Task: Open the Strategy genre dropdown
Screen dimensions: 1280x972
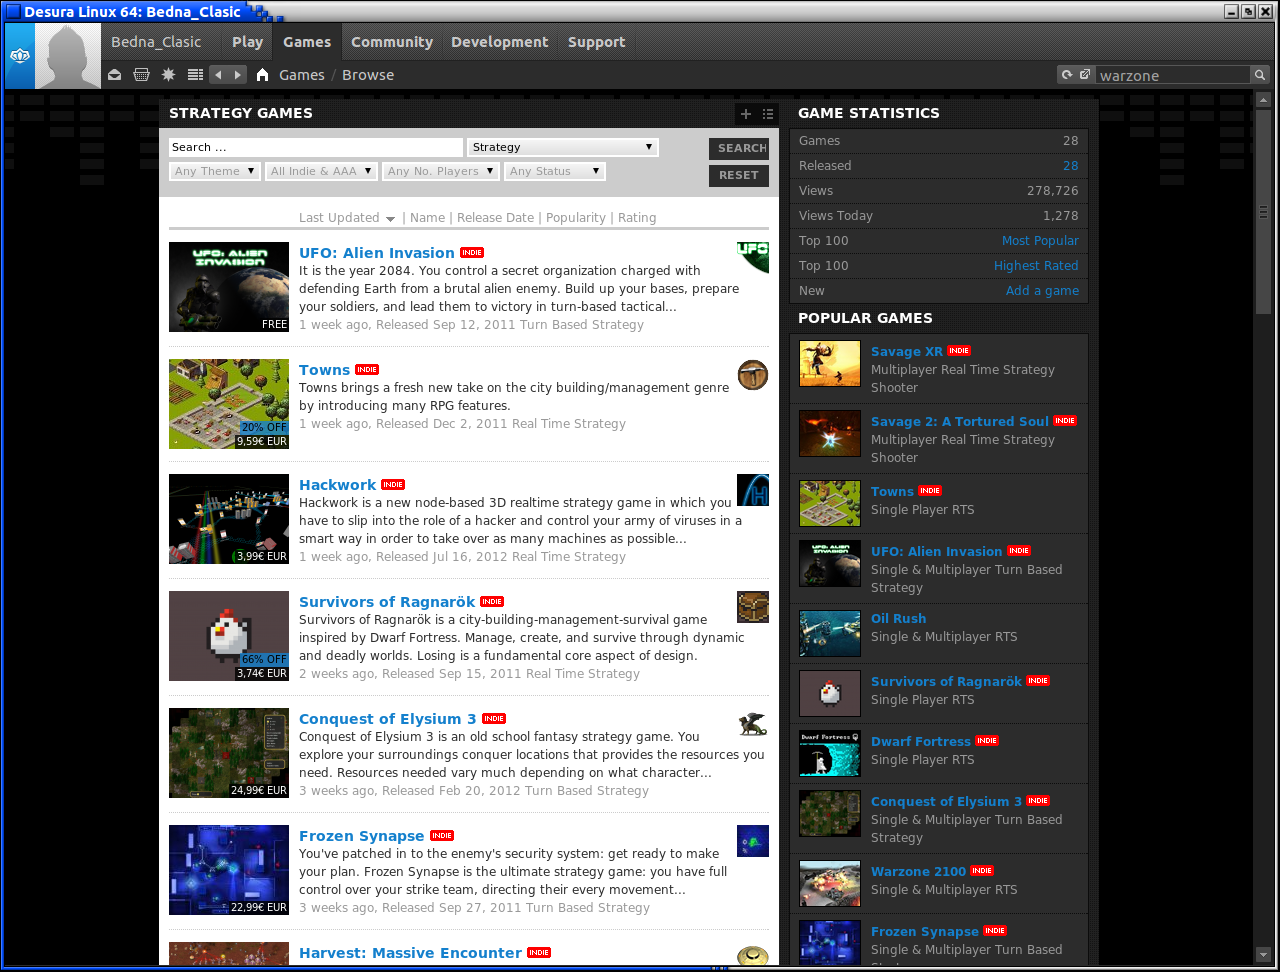Action: click(x=563, y=147)
